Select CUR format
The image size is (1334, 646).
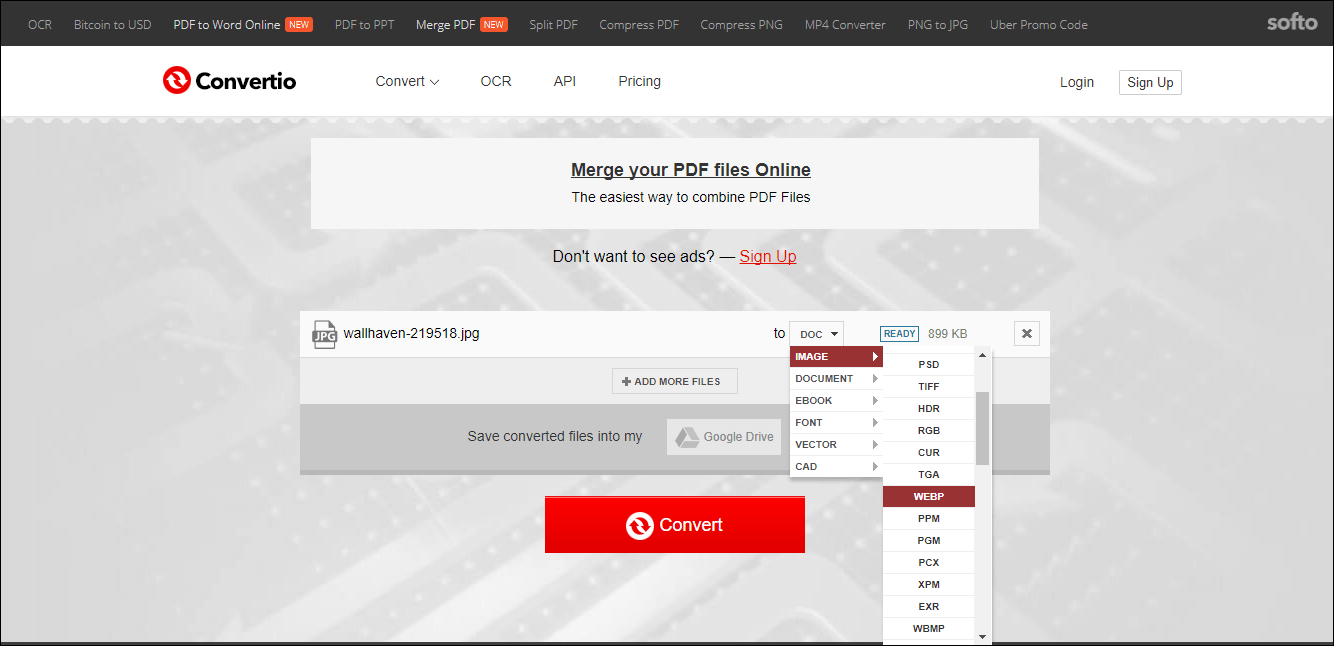coord(928,453)
